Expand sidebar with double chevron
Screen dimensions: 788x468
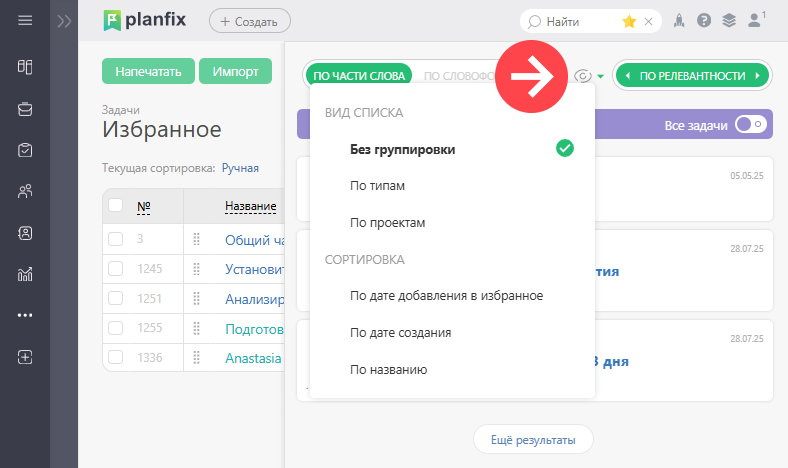pyautogui.click(x=64, y=21)
